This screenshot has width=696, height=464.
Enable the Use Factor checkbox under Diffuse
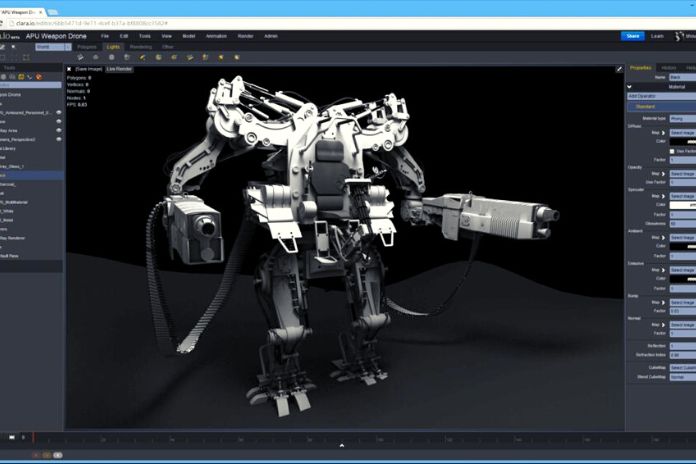pos(672,151)
